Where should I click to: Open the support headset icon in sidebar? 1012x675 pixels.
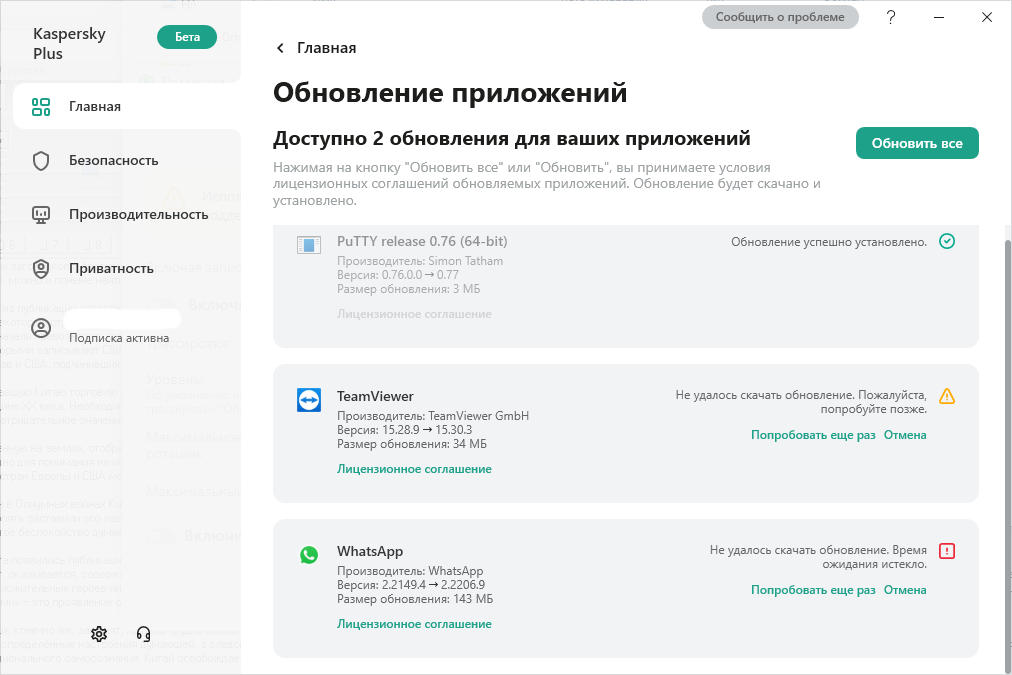coord(143,634)
